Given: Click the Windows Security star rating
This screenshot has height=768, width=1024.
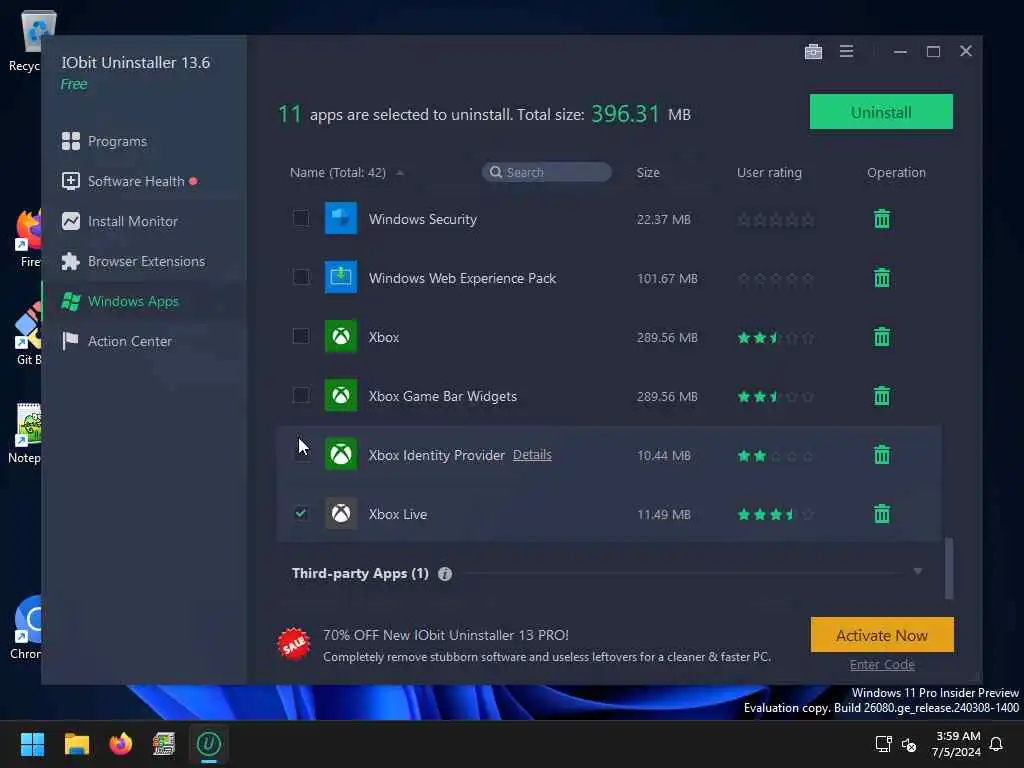Looking at the screenshot, I should pyautogui.click(x=775, y=219).
